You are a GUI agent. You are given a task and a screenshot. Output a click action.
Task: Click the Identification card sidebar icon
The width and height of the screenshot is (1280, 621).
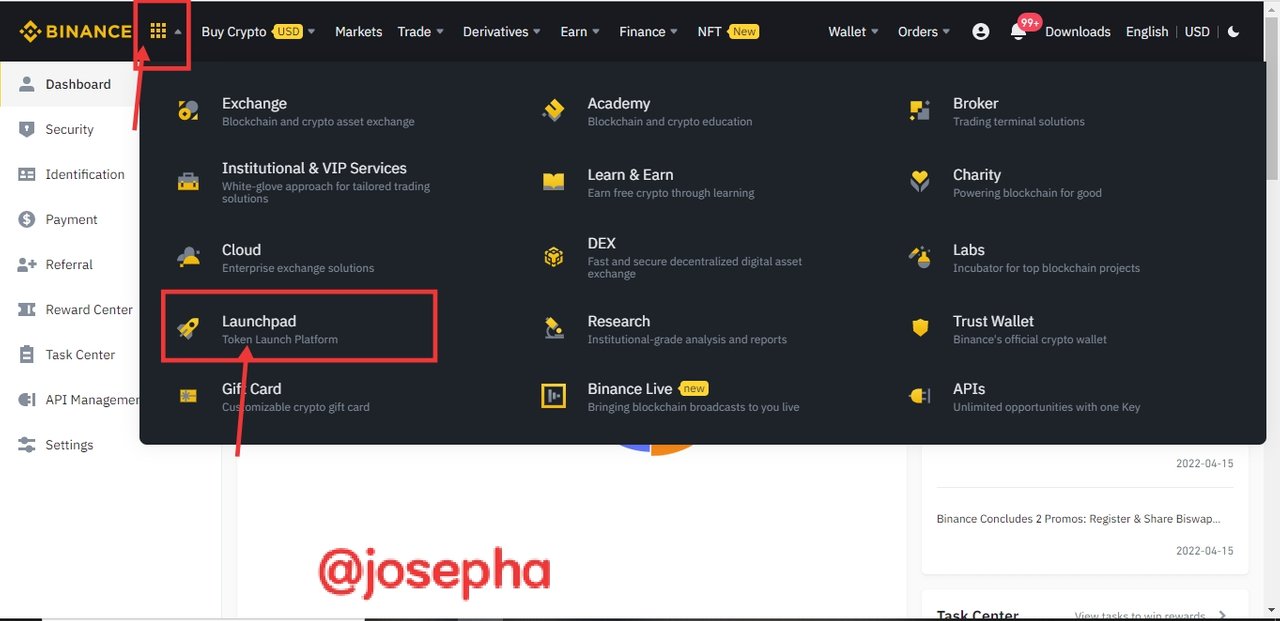(x=27, y=174)
